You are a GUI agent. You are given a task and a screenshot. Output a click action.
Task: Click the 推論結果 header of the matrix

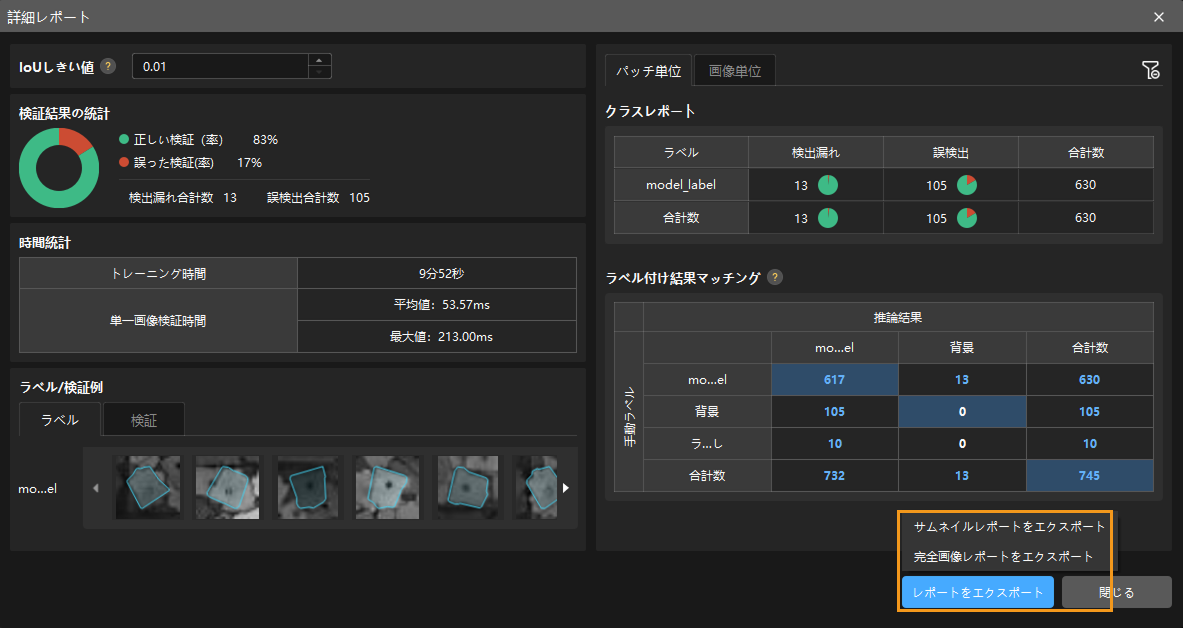point(898,318)
